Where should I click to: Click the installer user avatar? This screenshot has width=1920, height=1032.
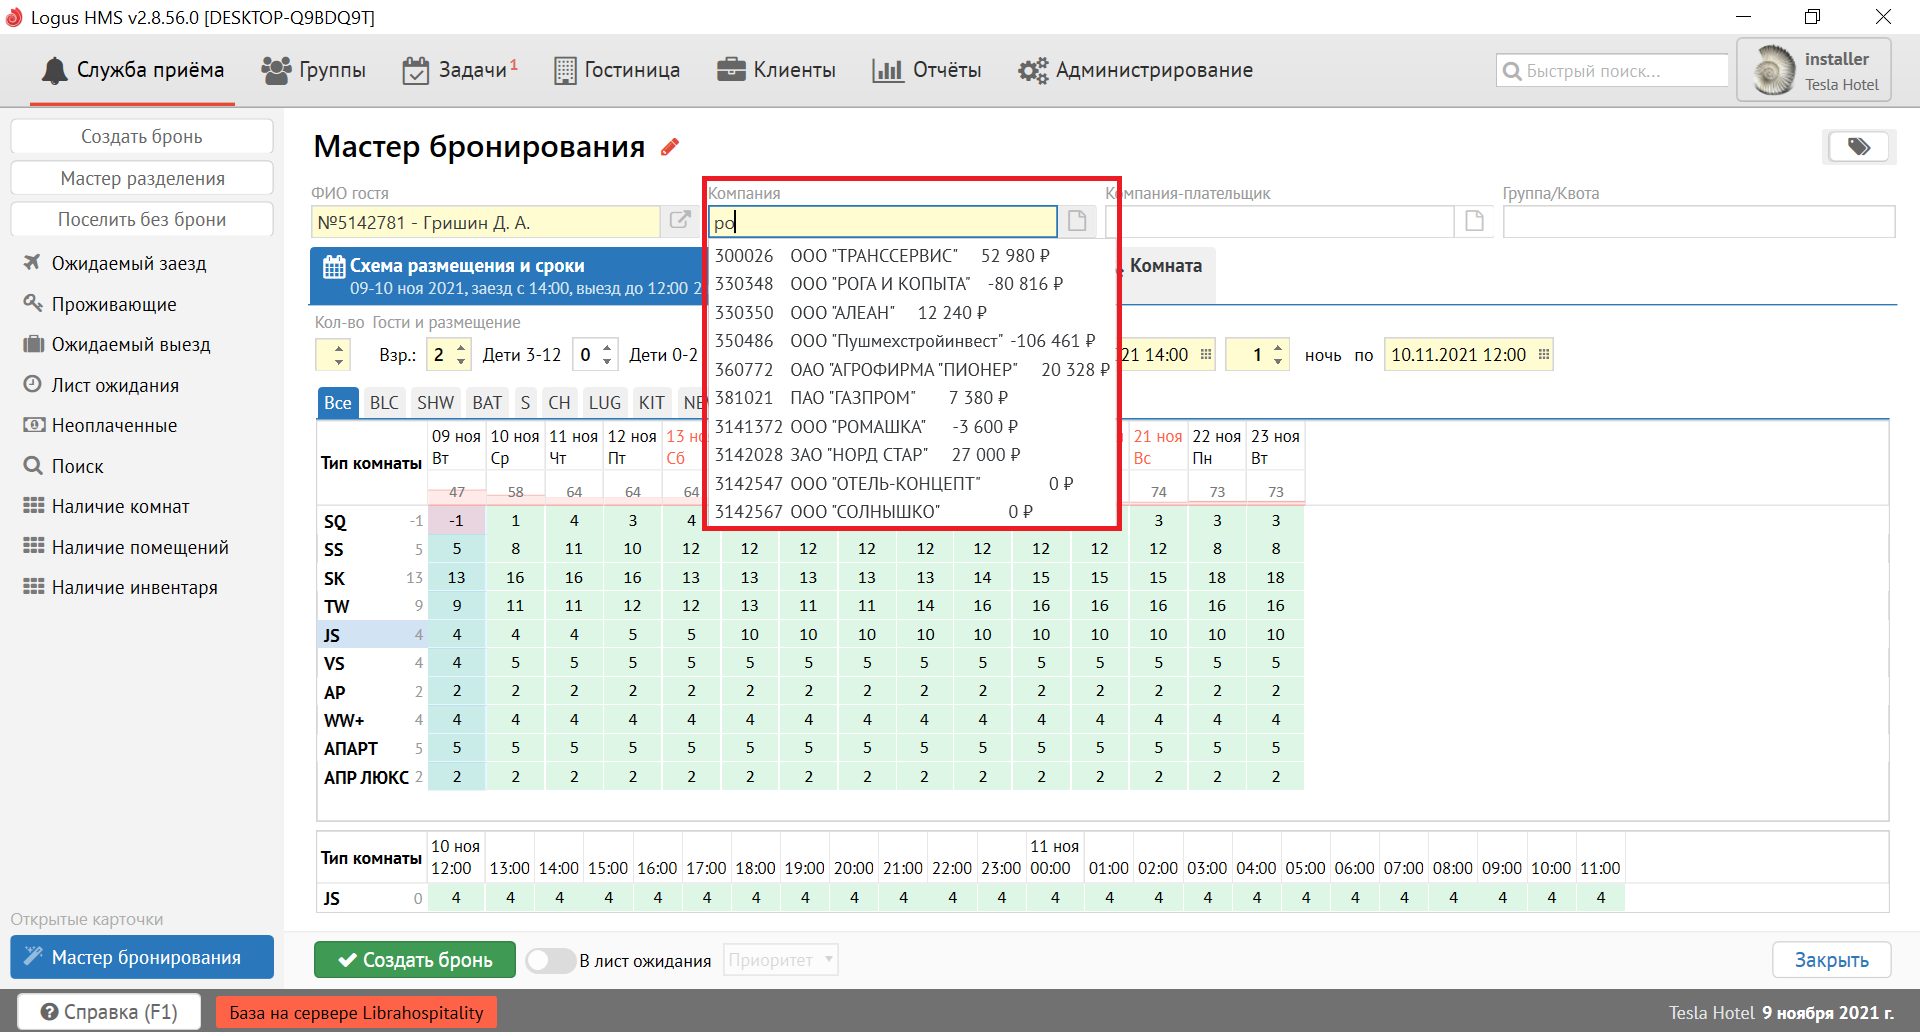pyautogui.click(x=1775, y=71)
